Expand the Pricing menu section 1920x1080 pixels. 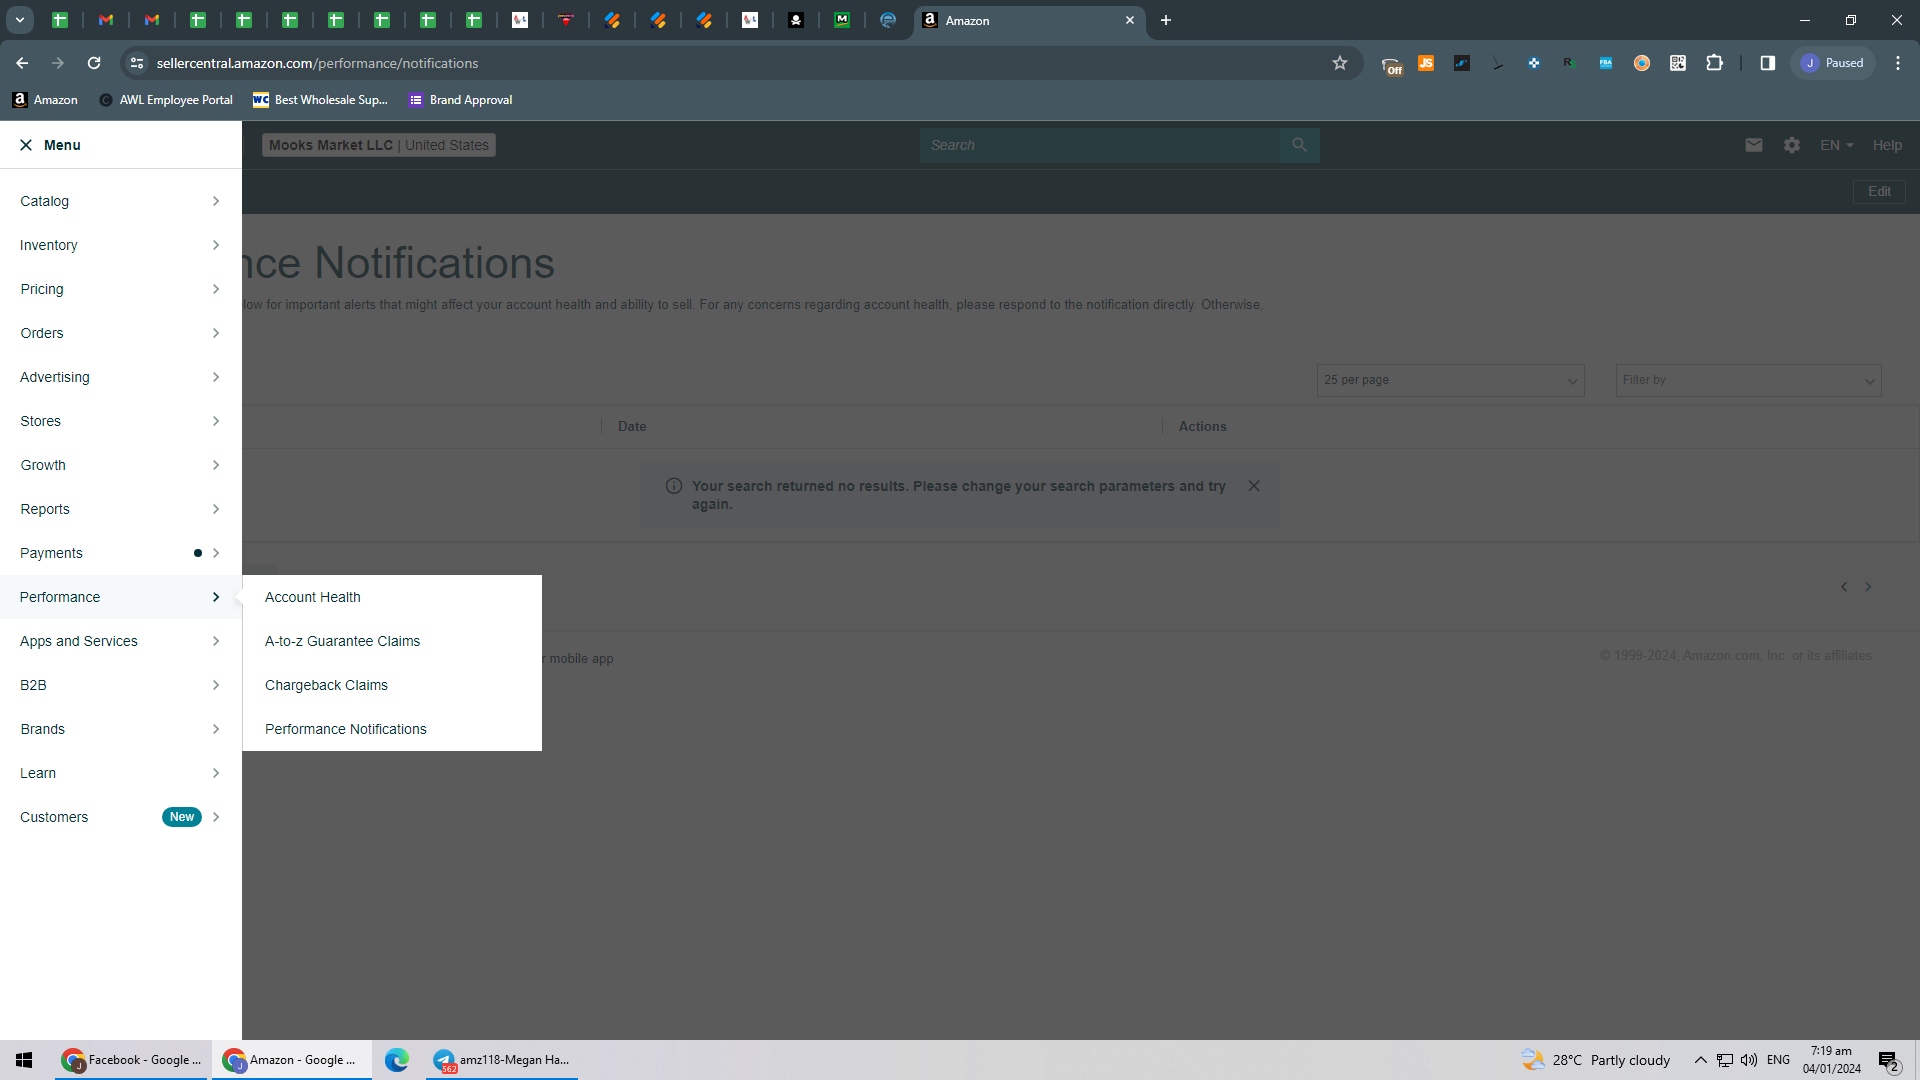121,289
